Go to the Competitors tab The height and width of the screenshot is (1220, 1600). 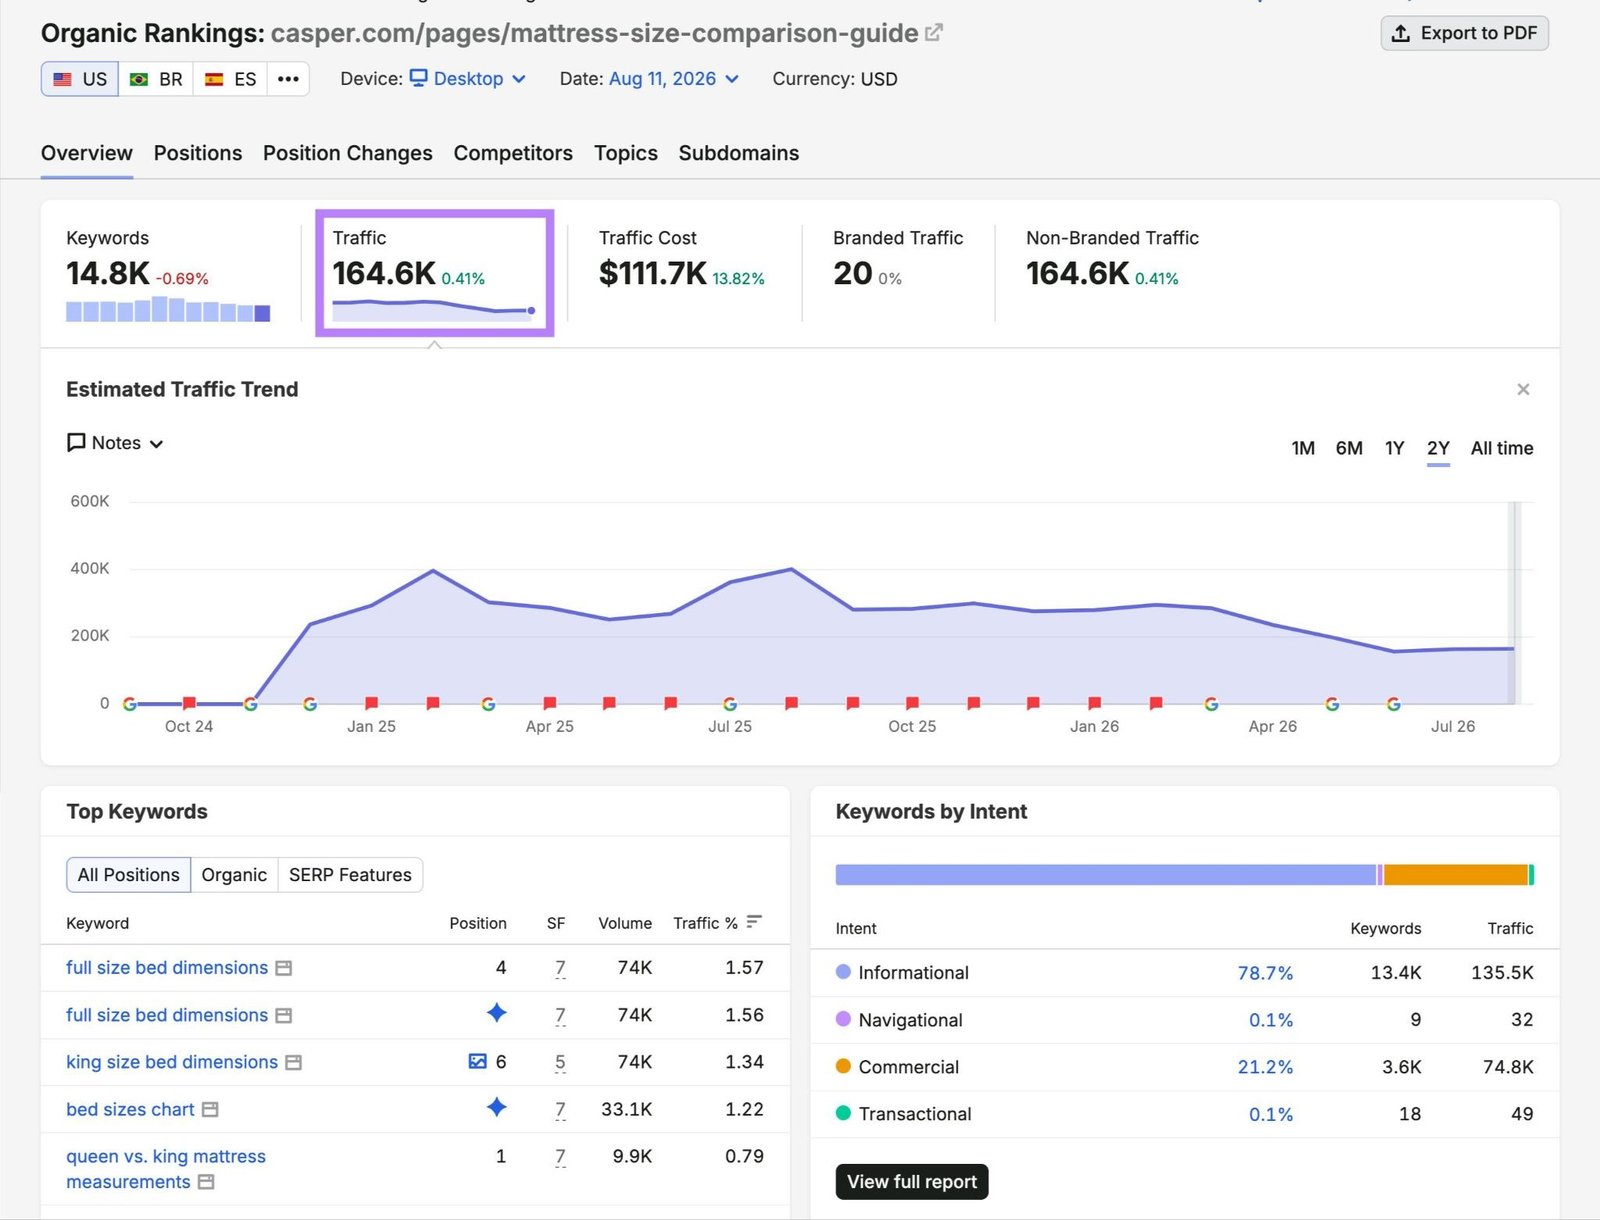point(513,153)
